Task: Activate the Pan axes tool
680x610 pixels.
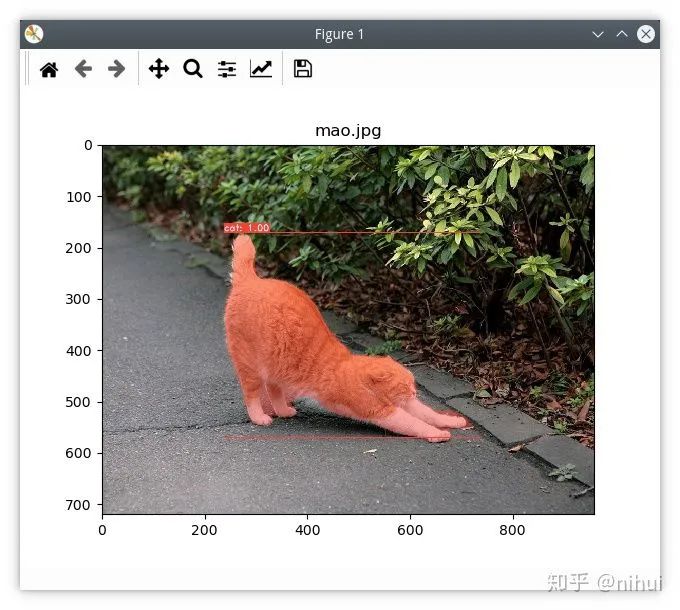Action: click(159, 69)
